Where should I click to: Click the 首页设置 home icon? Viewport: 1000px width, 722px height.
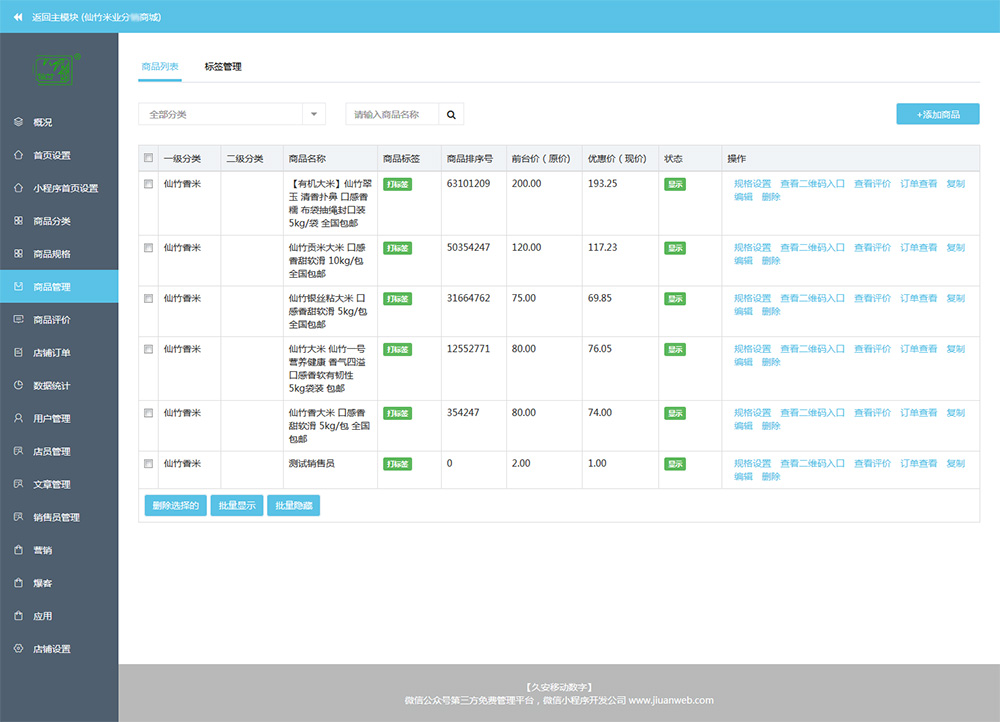(18, 155)
